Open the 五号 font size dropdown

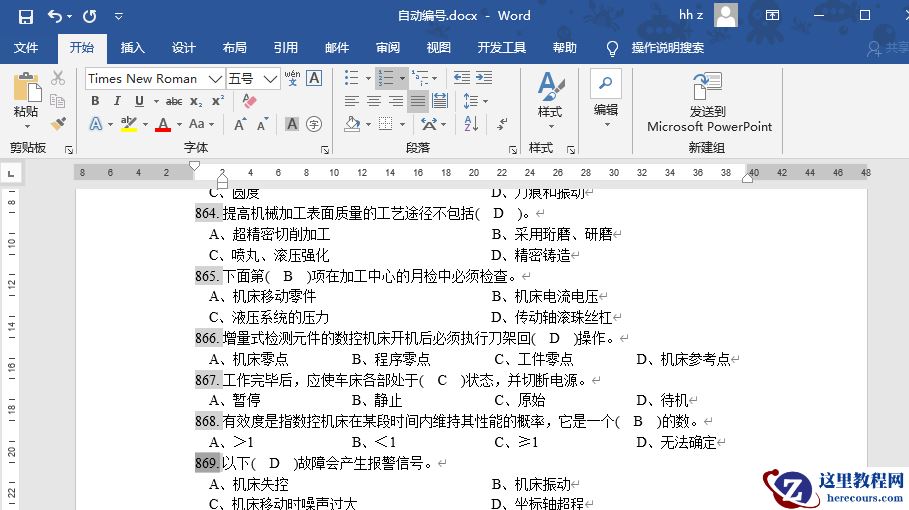(270, 79)
